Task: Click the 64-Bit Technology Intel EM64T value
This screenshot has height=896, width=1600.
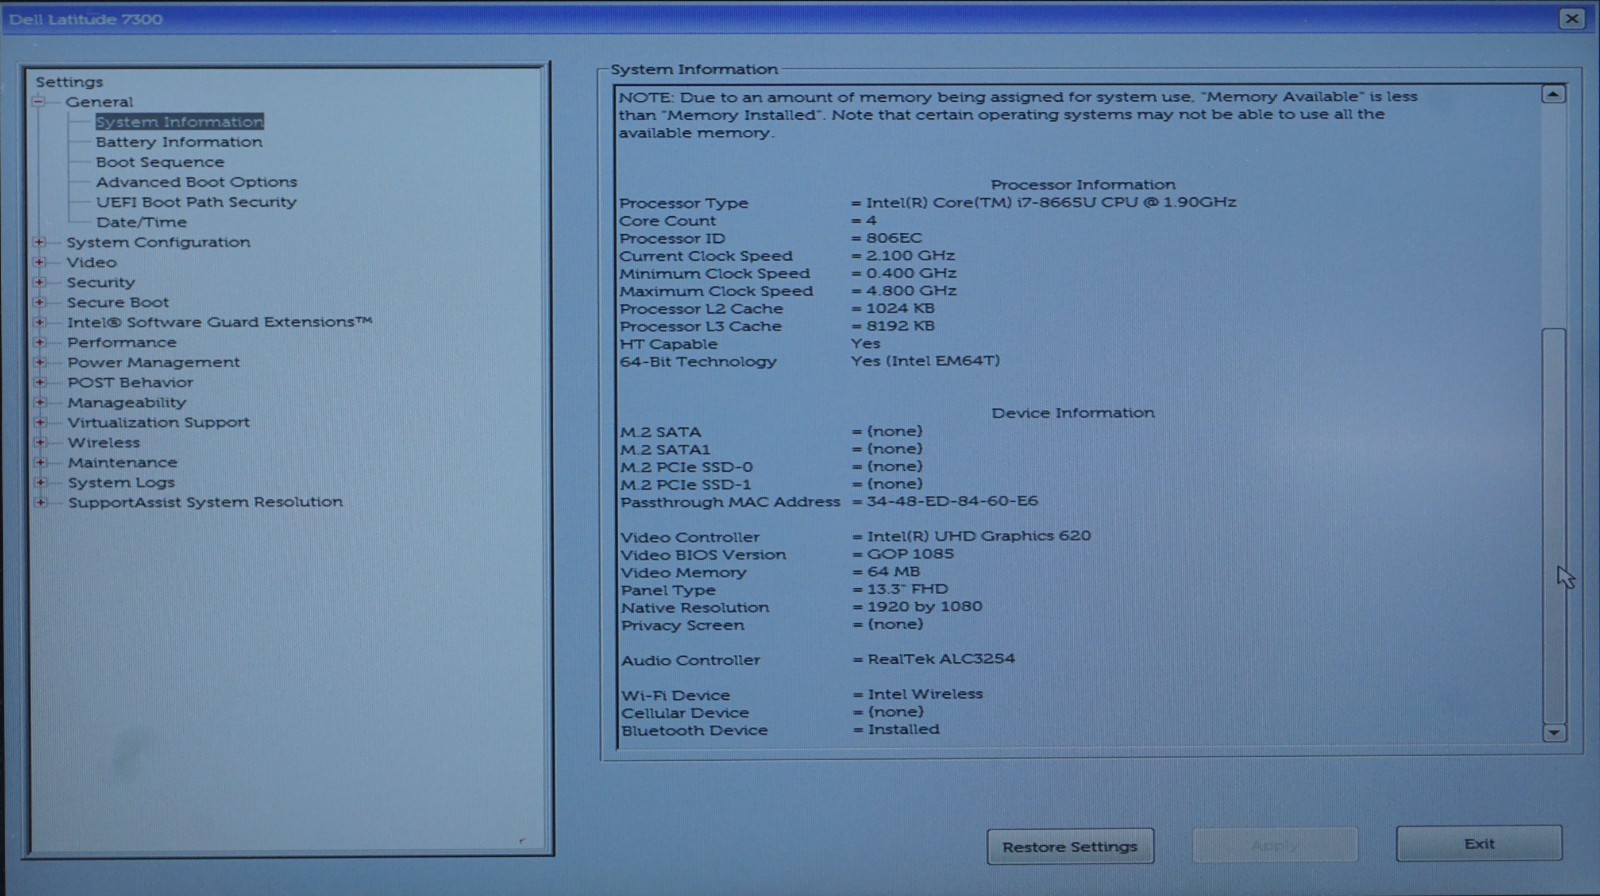Action: coord(925,361)
